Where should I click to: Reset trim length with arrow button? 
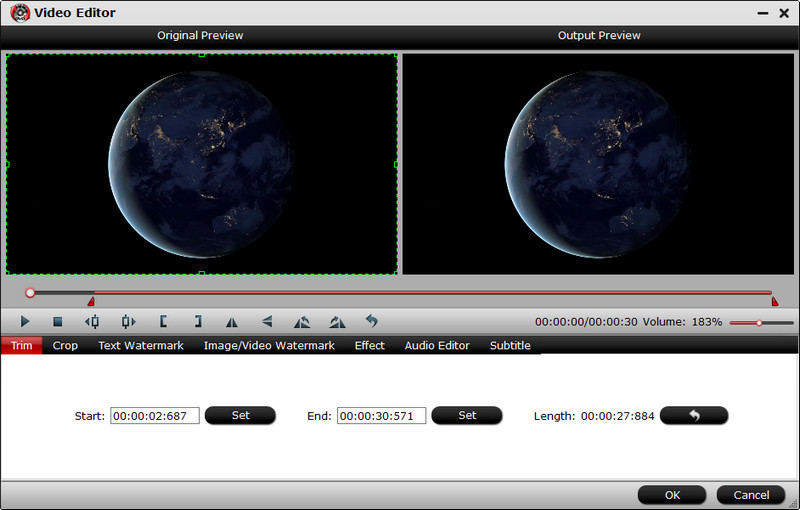click(694, 415)
